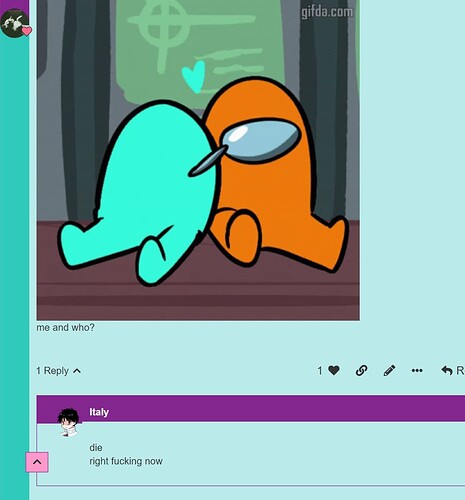Click the like count number 1
The width and height of the screenshot is (465, 500).
pyautogui.click(x=320, y=371)
